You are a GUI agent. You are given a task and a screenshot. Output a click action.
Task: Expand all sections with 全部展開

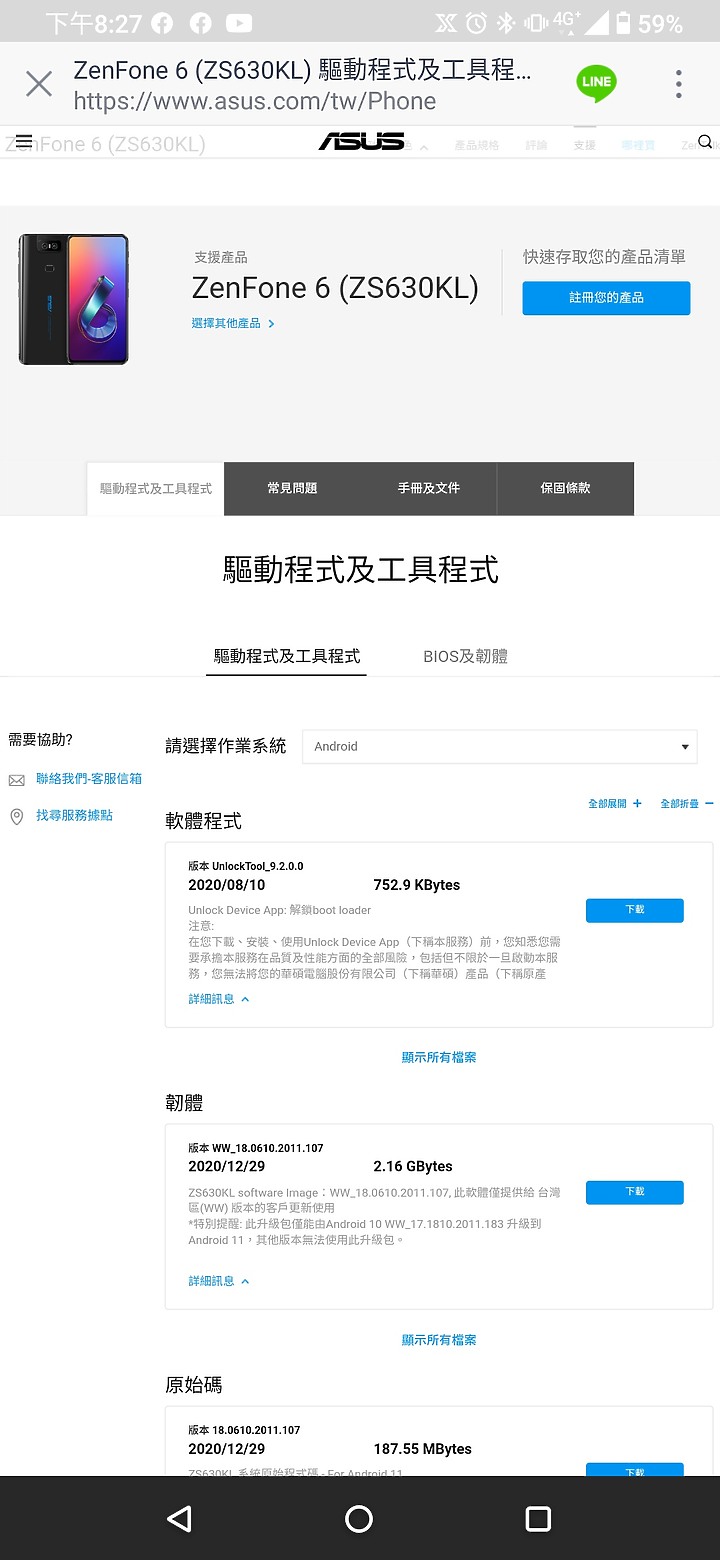(x=615, y=804)
